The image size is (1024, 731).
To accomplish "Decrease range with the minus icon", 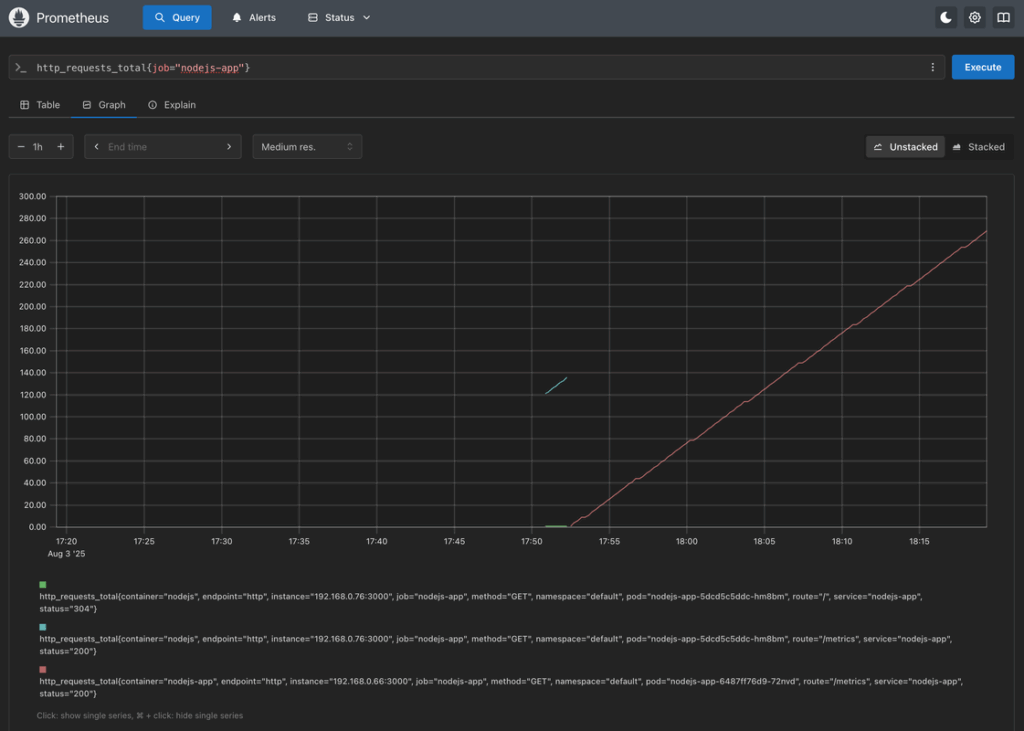I will (21, 147).
